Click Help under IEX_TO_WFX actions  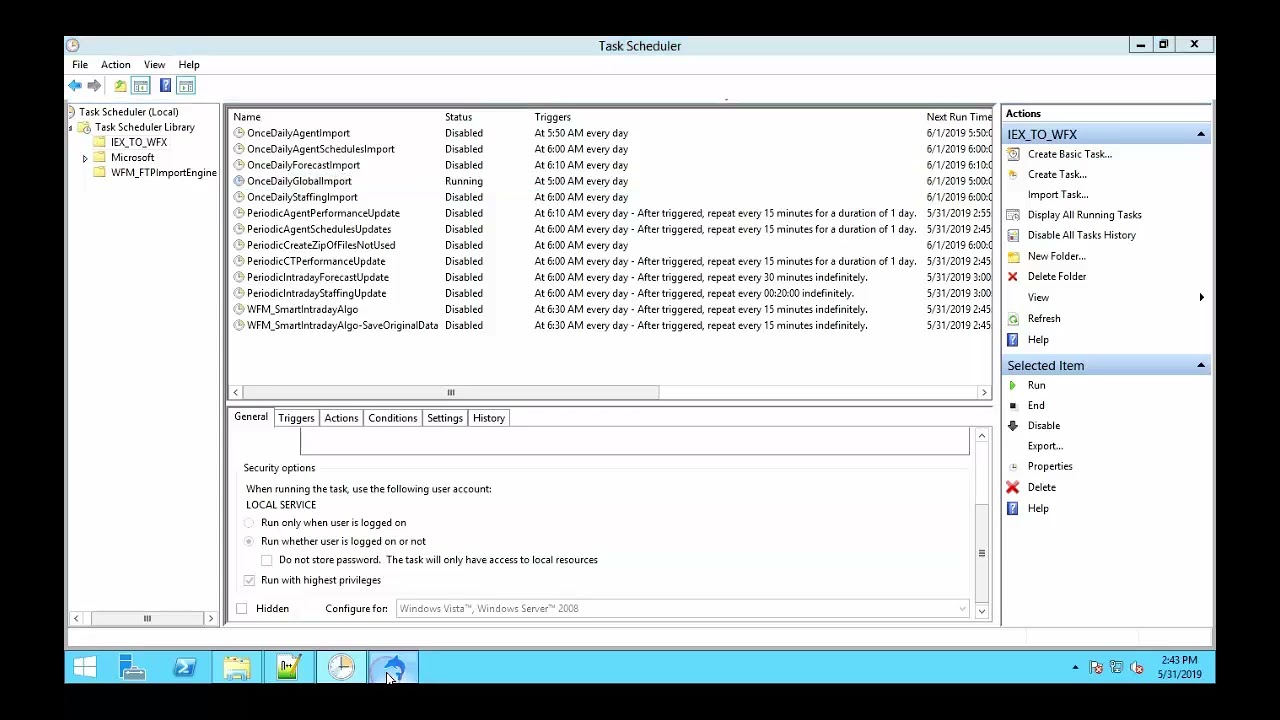point(1038,339)
